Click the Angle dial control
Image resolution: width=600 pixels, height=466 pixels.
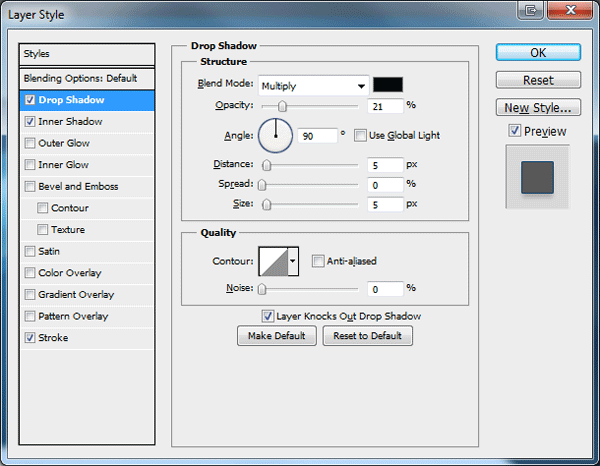click(x=276, y=136)
